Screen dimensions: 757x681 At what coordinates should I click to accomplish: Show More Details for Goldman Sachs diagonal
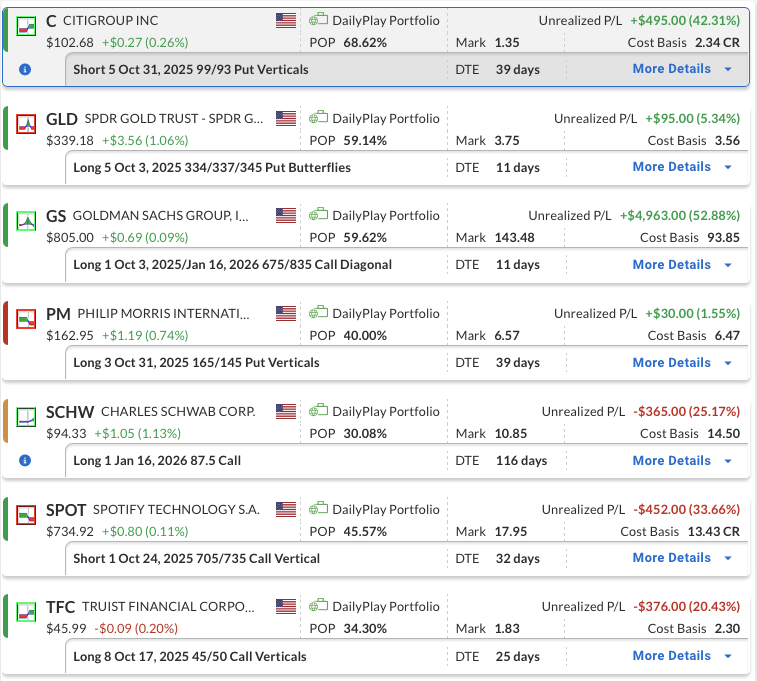tap(683, 265)
